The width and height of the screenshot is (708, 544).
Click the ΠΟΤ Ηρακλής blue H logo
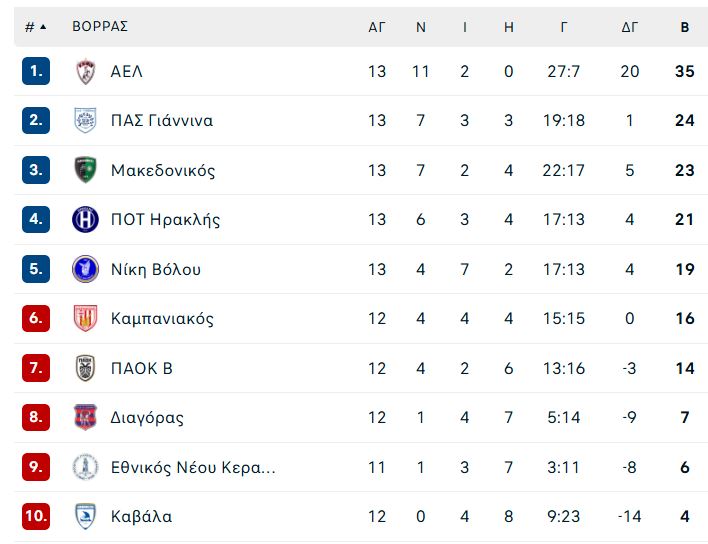[x=85, y=219]
